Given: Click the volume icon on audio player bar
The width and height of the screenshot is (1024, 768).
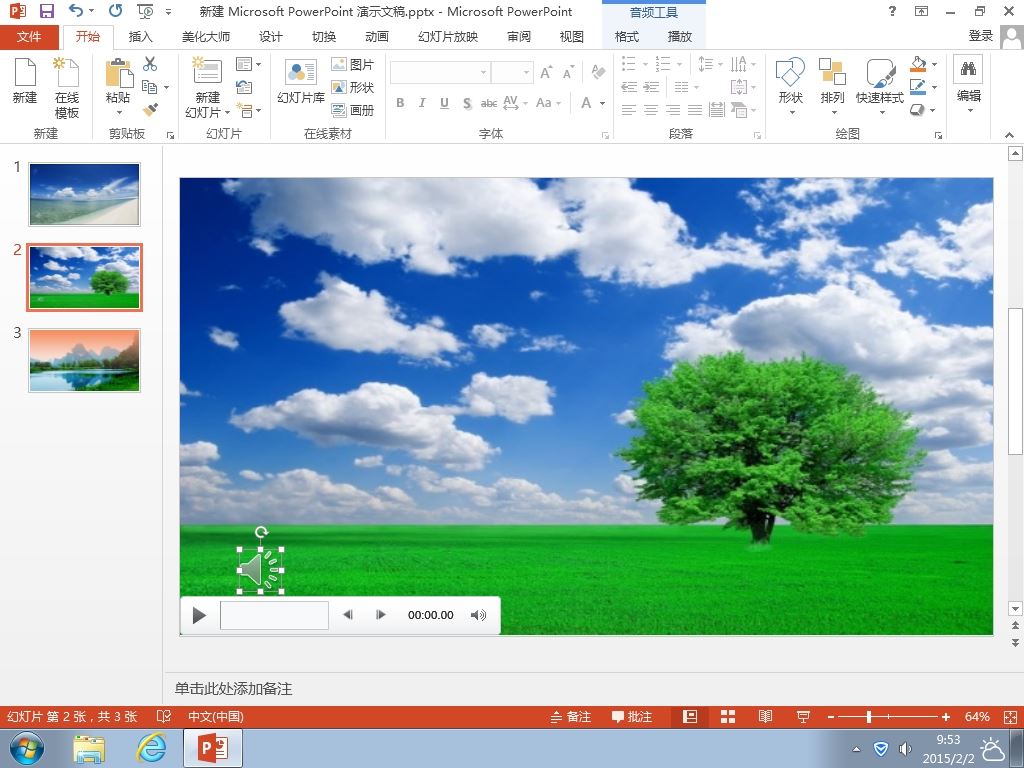Looking at the screenshot, I should [x=479, y=615].
